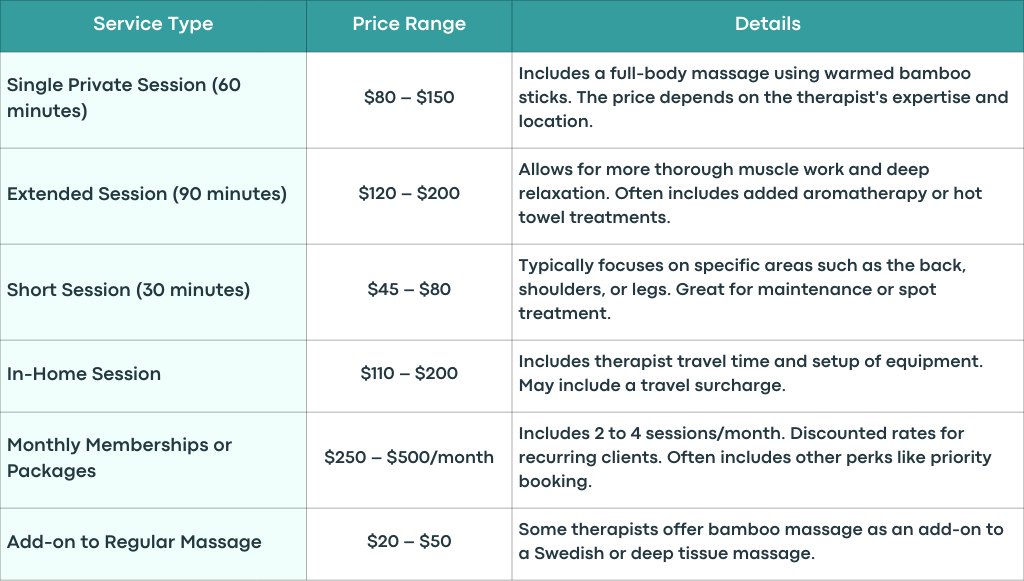
Task: Click the Swedish or deep tissue details text
Action: [761, 541]
